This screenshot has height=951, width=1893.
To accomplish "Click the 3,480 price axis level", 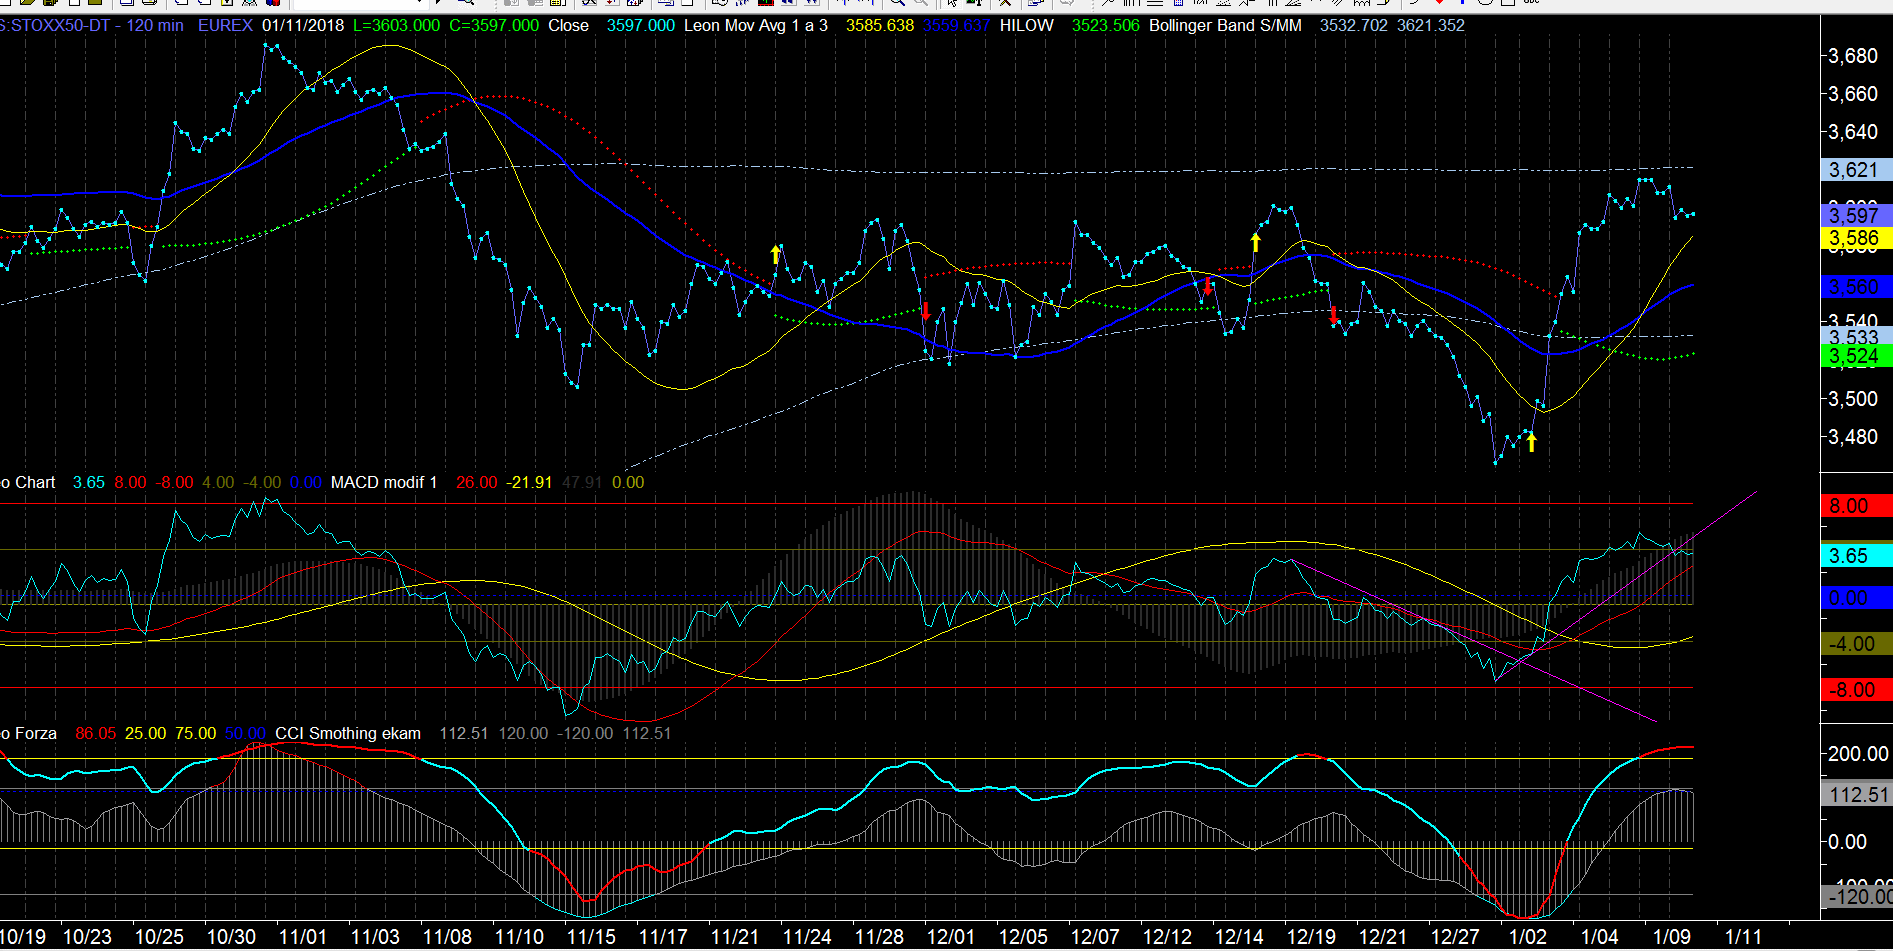I will (x=1853, y=437).
